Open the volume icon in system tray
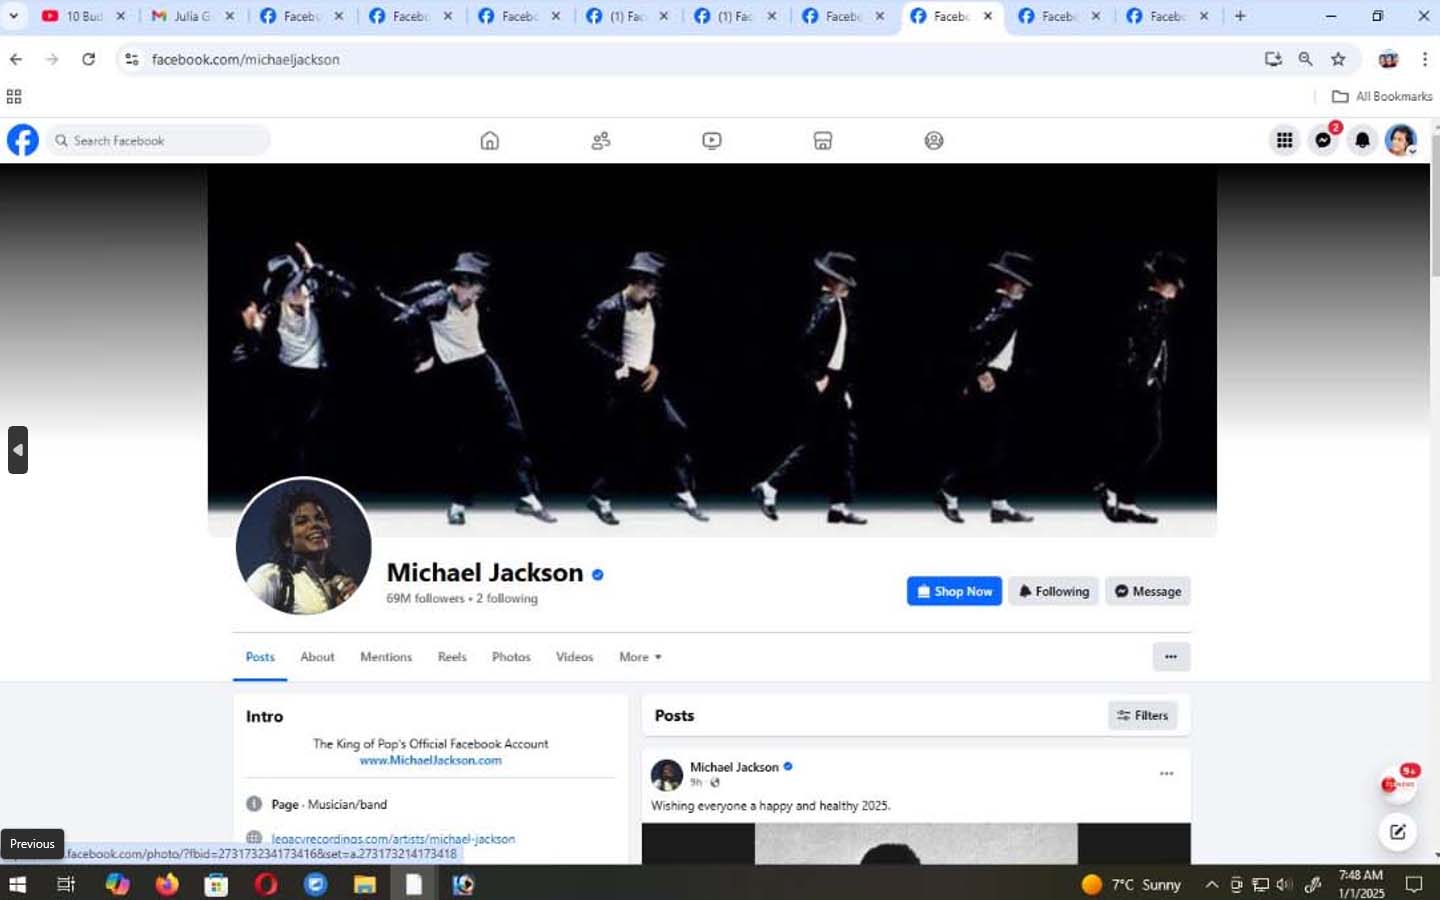Viewport: 1440px width, 900px height. [x=1285, y=884]
